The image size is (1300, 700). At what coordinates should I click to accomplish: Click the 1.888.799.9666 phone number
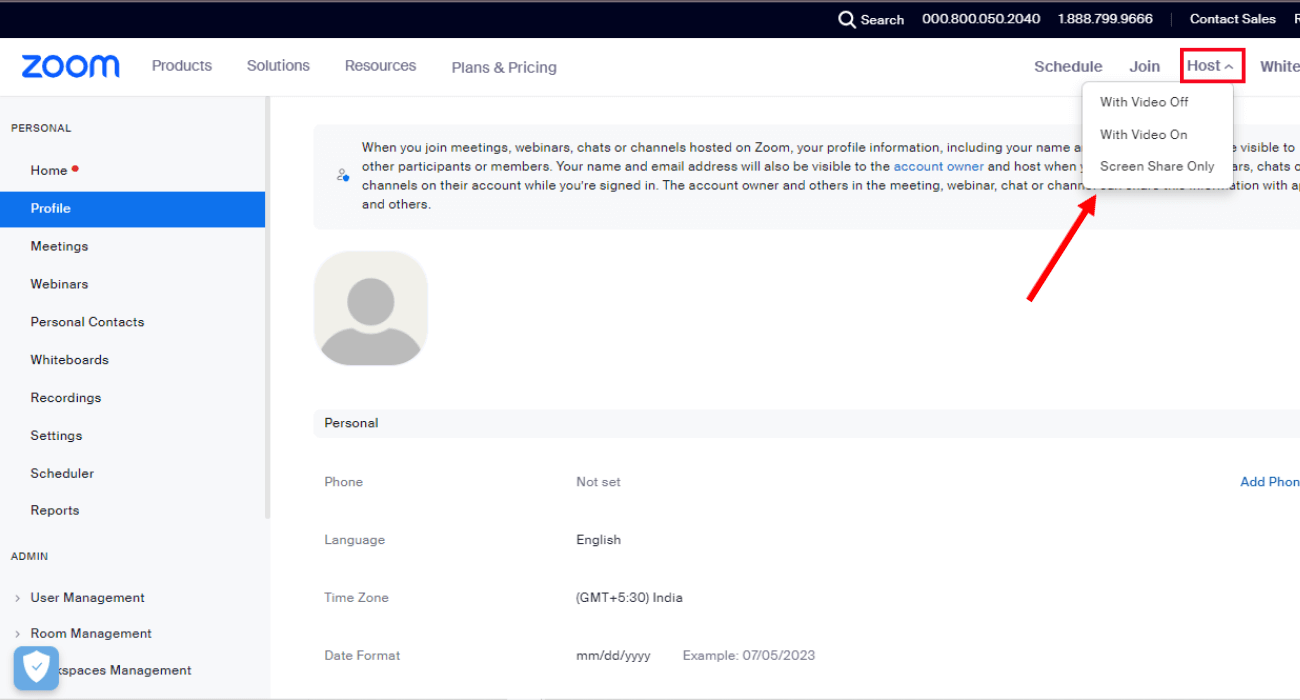click(1105, 19)
